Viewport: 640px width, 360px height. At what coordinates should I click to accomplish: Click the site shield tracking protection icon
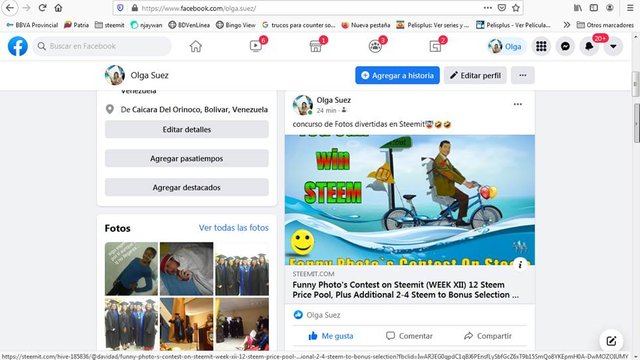[x=120, y=8]
